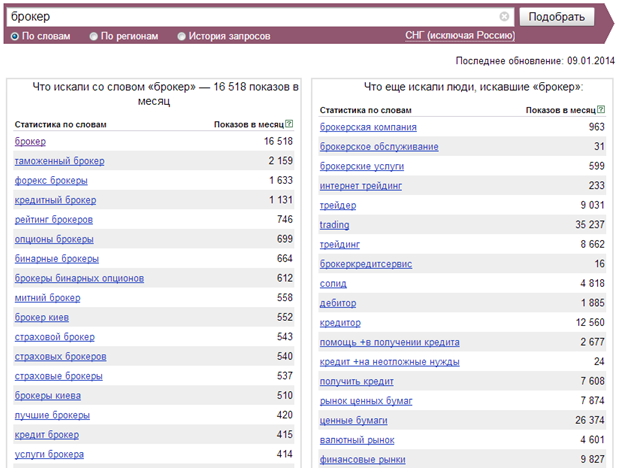Image resolution: width=620 pixels, height=472 pixels.
Task: Open the 'финансовые рынки' link
Action: click(363, 460)
